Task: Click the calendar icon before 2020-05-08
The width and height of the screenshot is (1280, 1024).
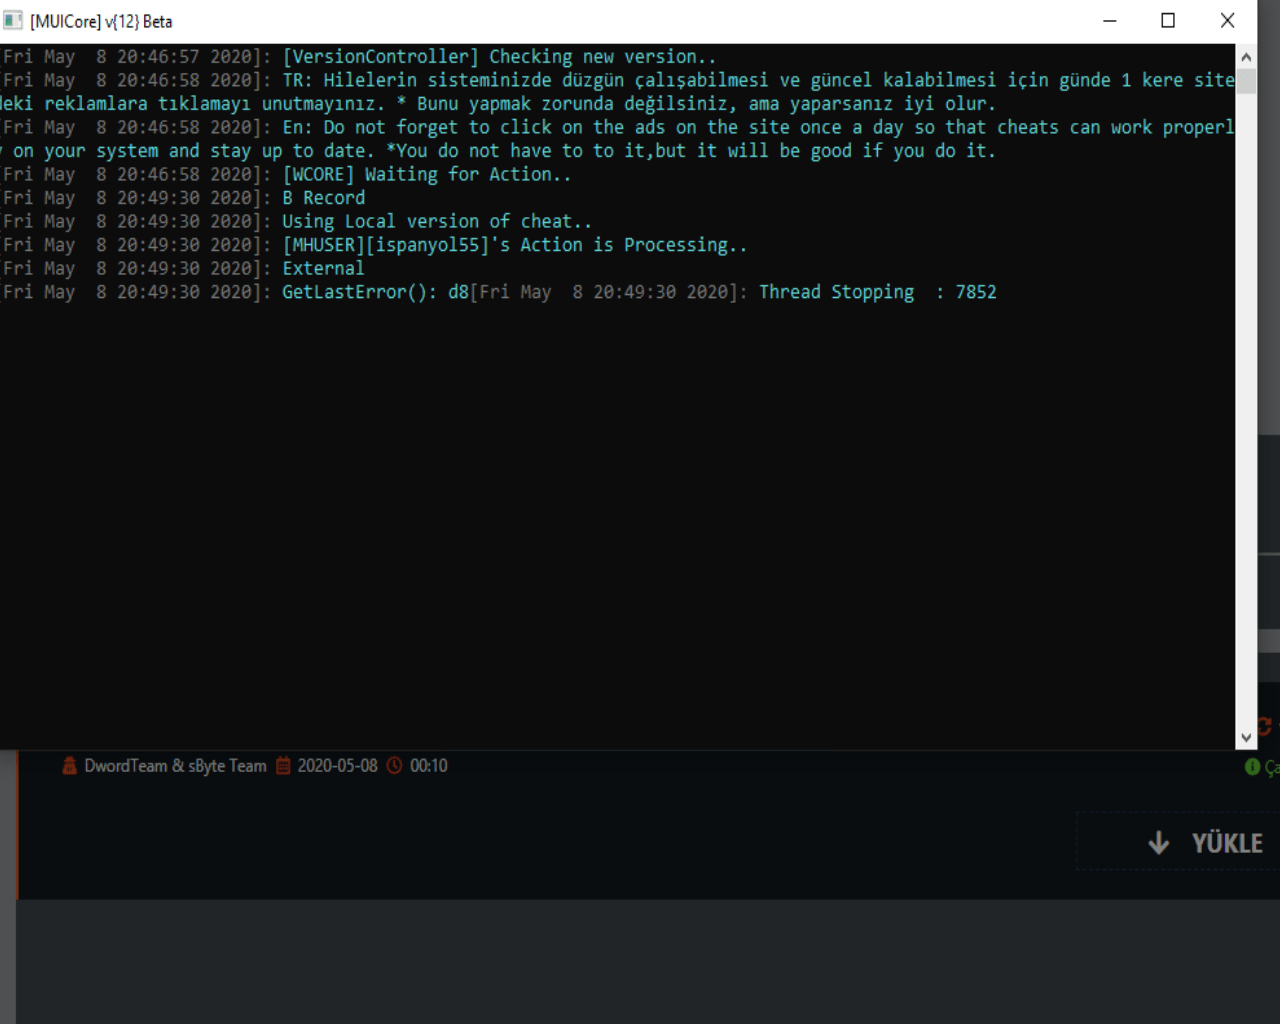Action: coord(284,766)
